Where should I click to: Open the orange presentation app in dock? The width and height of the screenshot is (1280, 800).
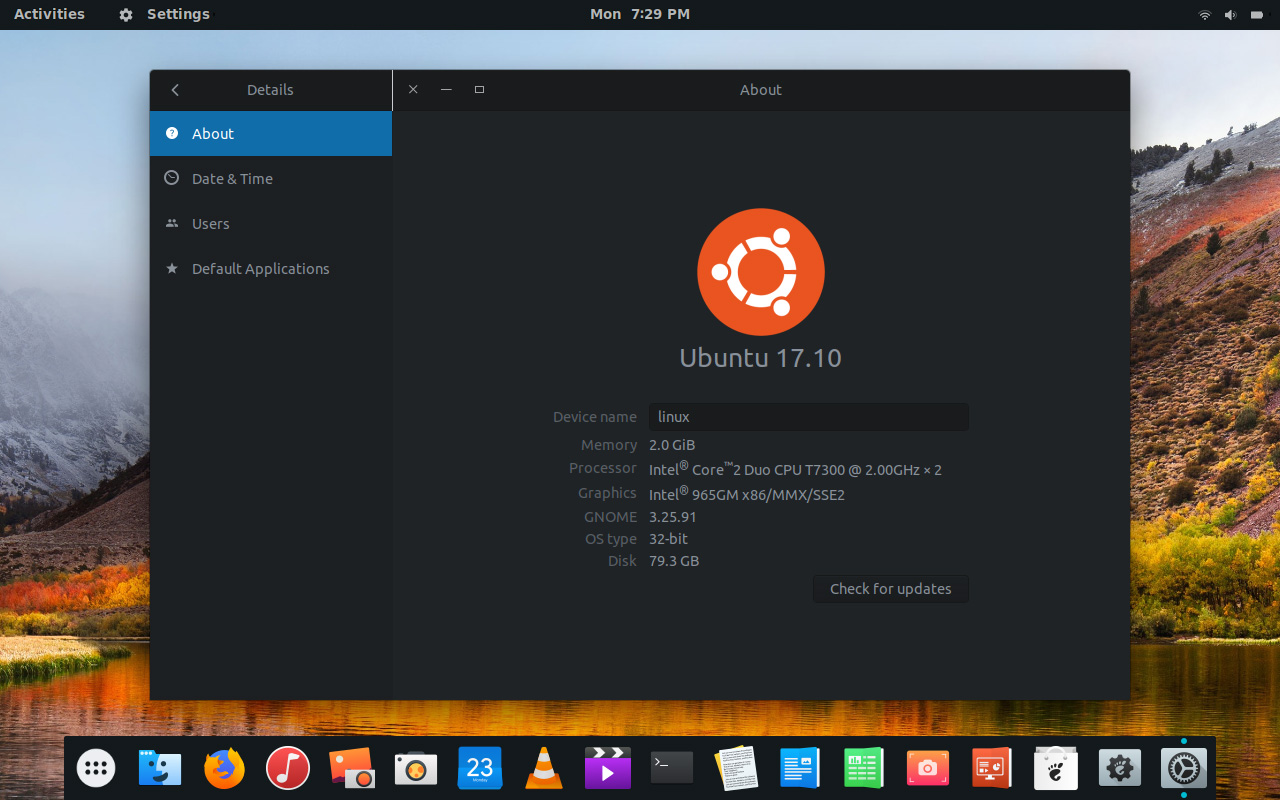click(992, 768)
